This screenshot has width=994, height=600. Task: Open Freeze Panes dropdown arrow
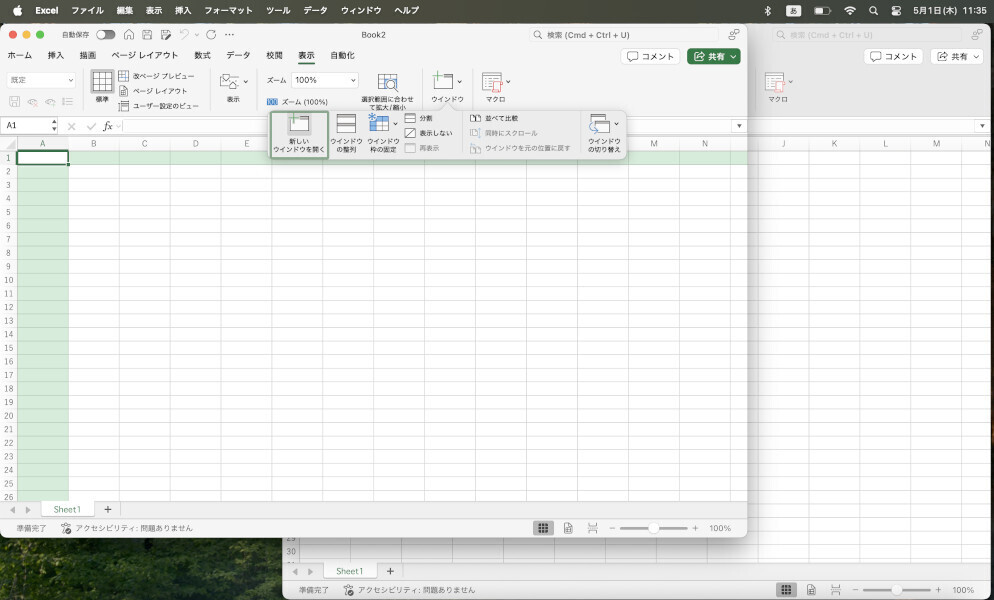click(x=396, y=124)
